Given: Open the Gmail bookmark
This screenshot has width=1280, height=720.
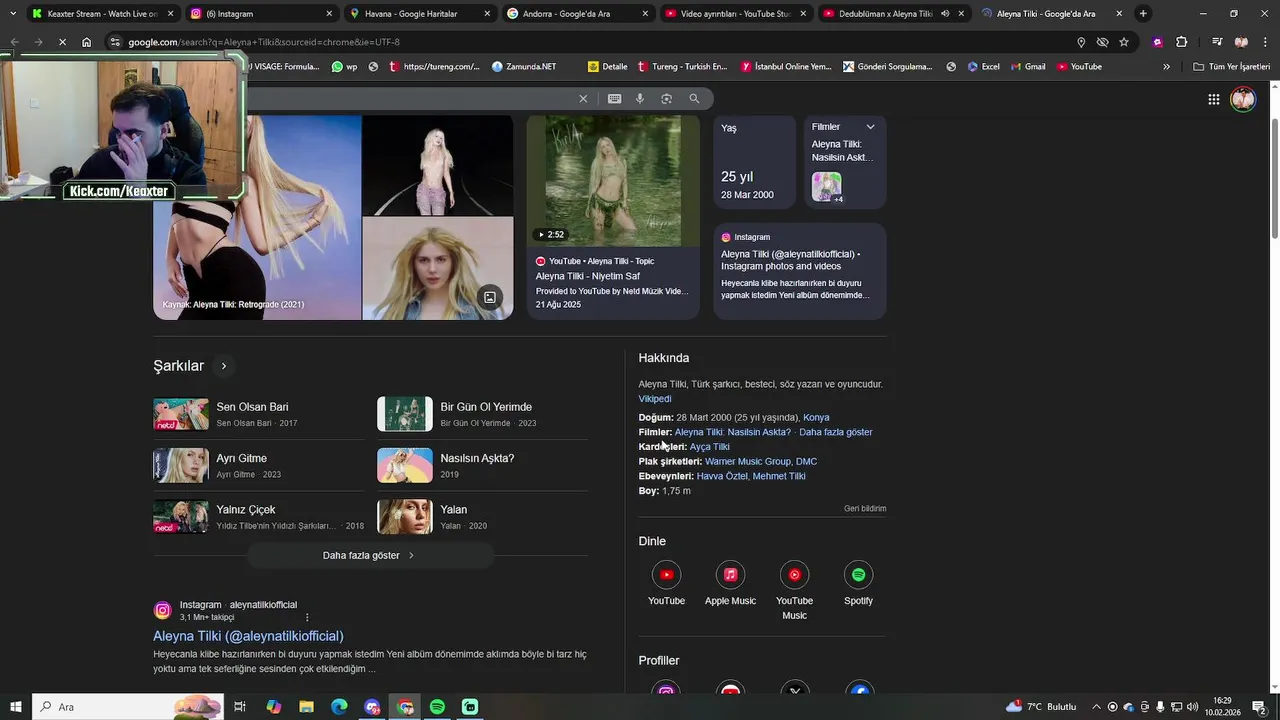Looking at the screenshot, I should (x=1027, y=67).
